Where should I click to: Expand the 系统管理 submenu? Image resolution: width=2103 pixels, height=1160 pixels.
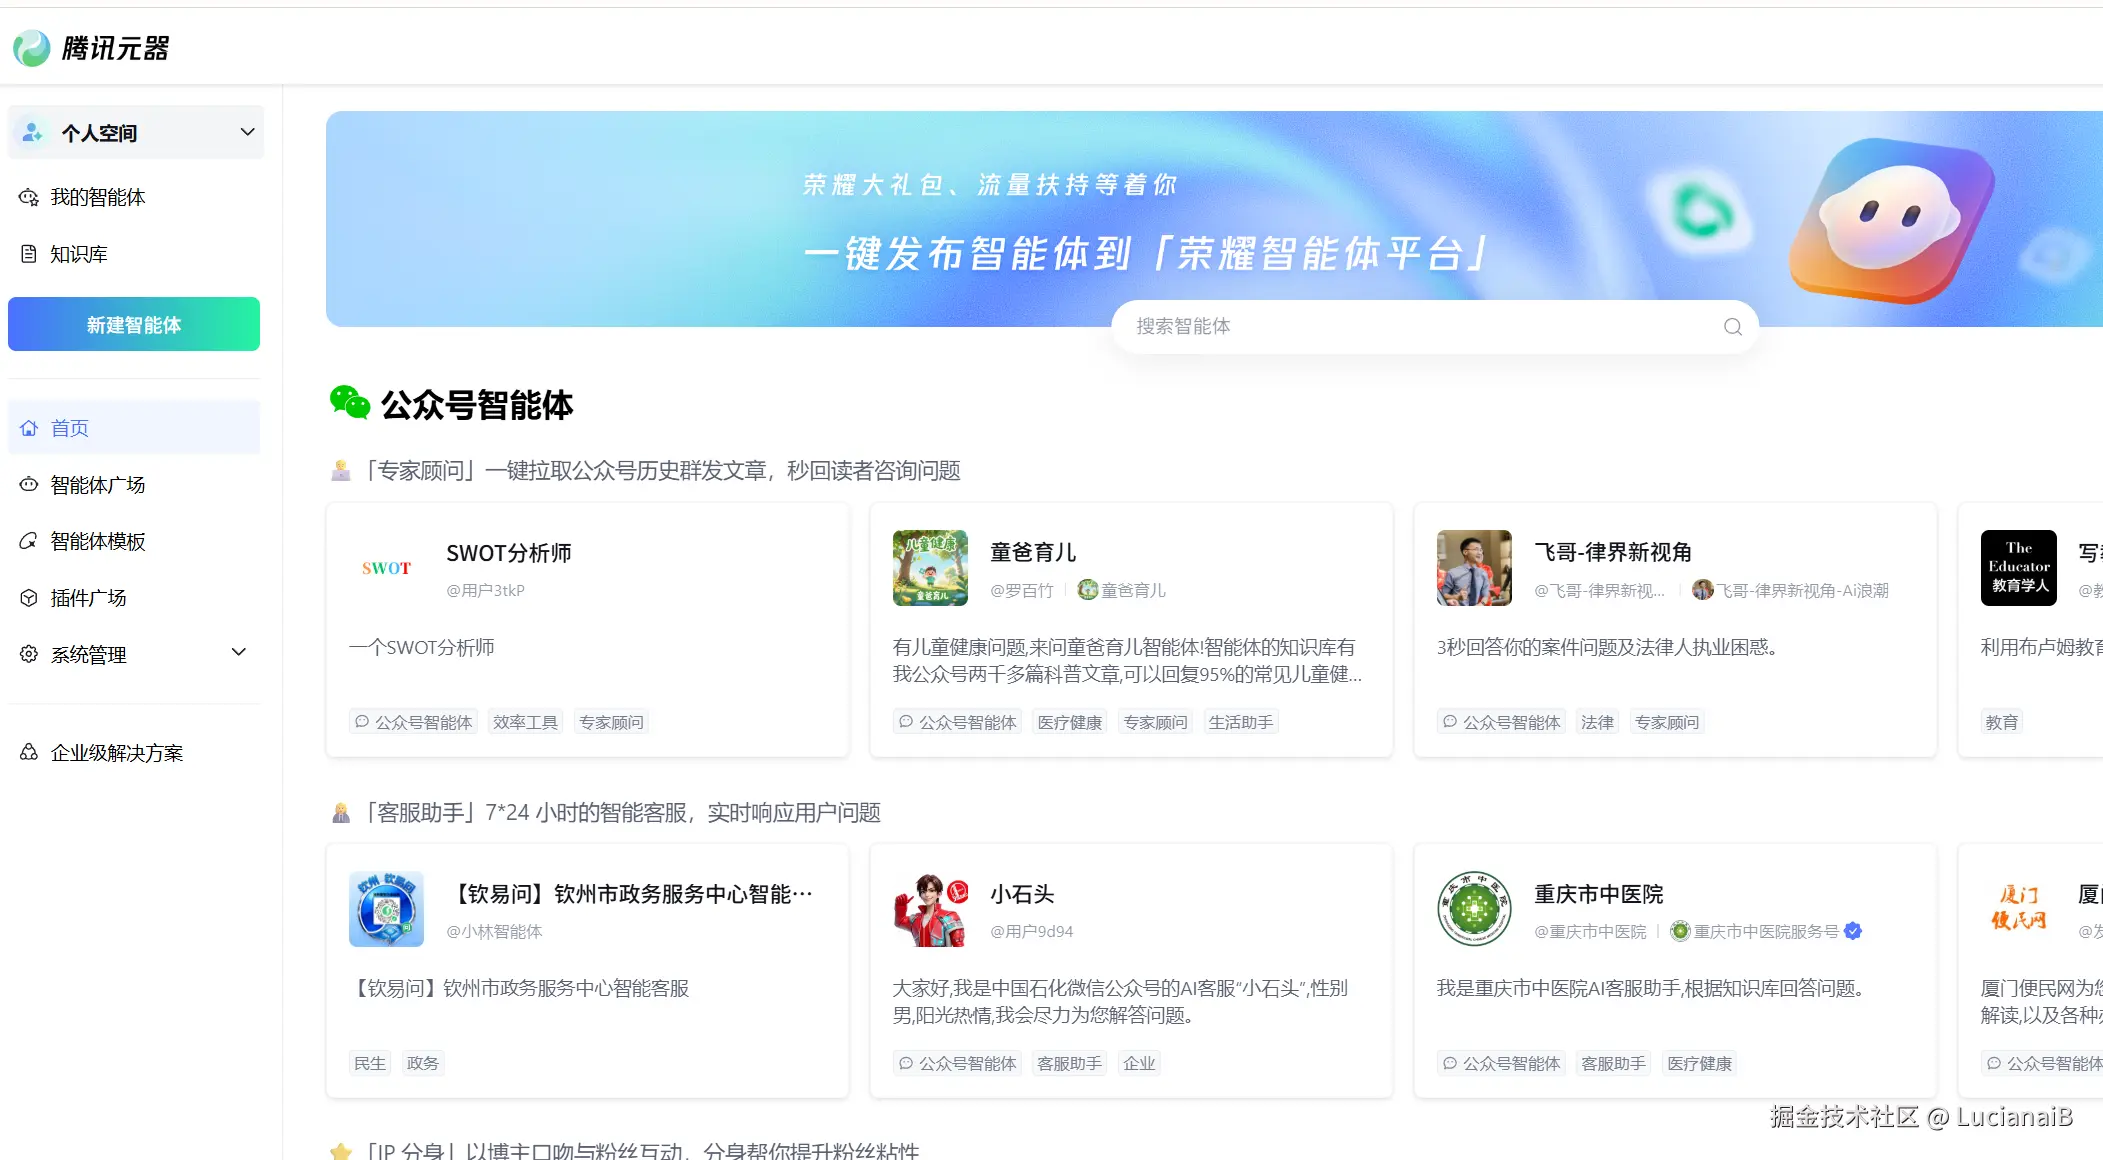[239, 652]
